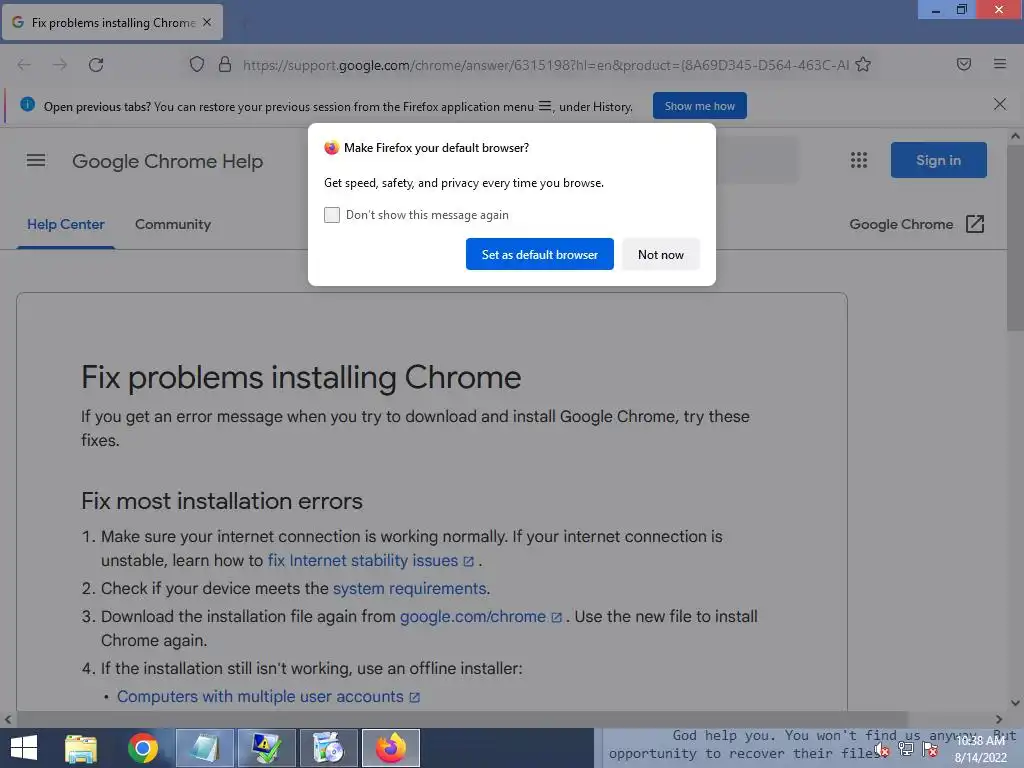Click the info icon on the notification bar
1024x768 pixels.
[x=27, y=104]
